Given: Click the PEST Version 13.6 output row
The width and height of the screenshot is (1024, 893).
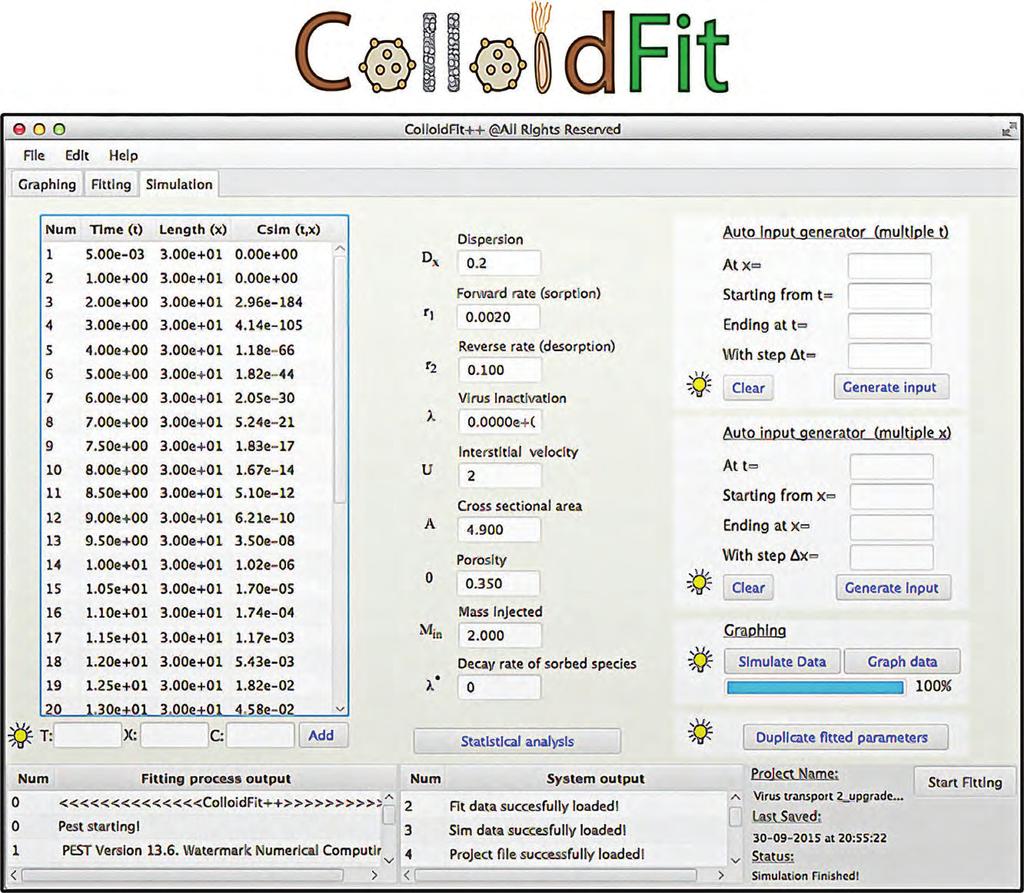Looking at the screenshot, I should tap(196, 851).
